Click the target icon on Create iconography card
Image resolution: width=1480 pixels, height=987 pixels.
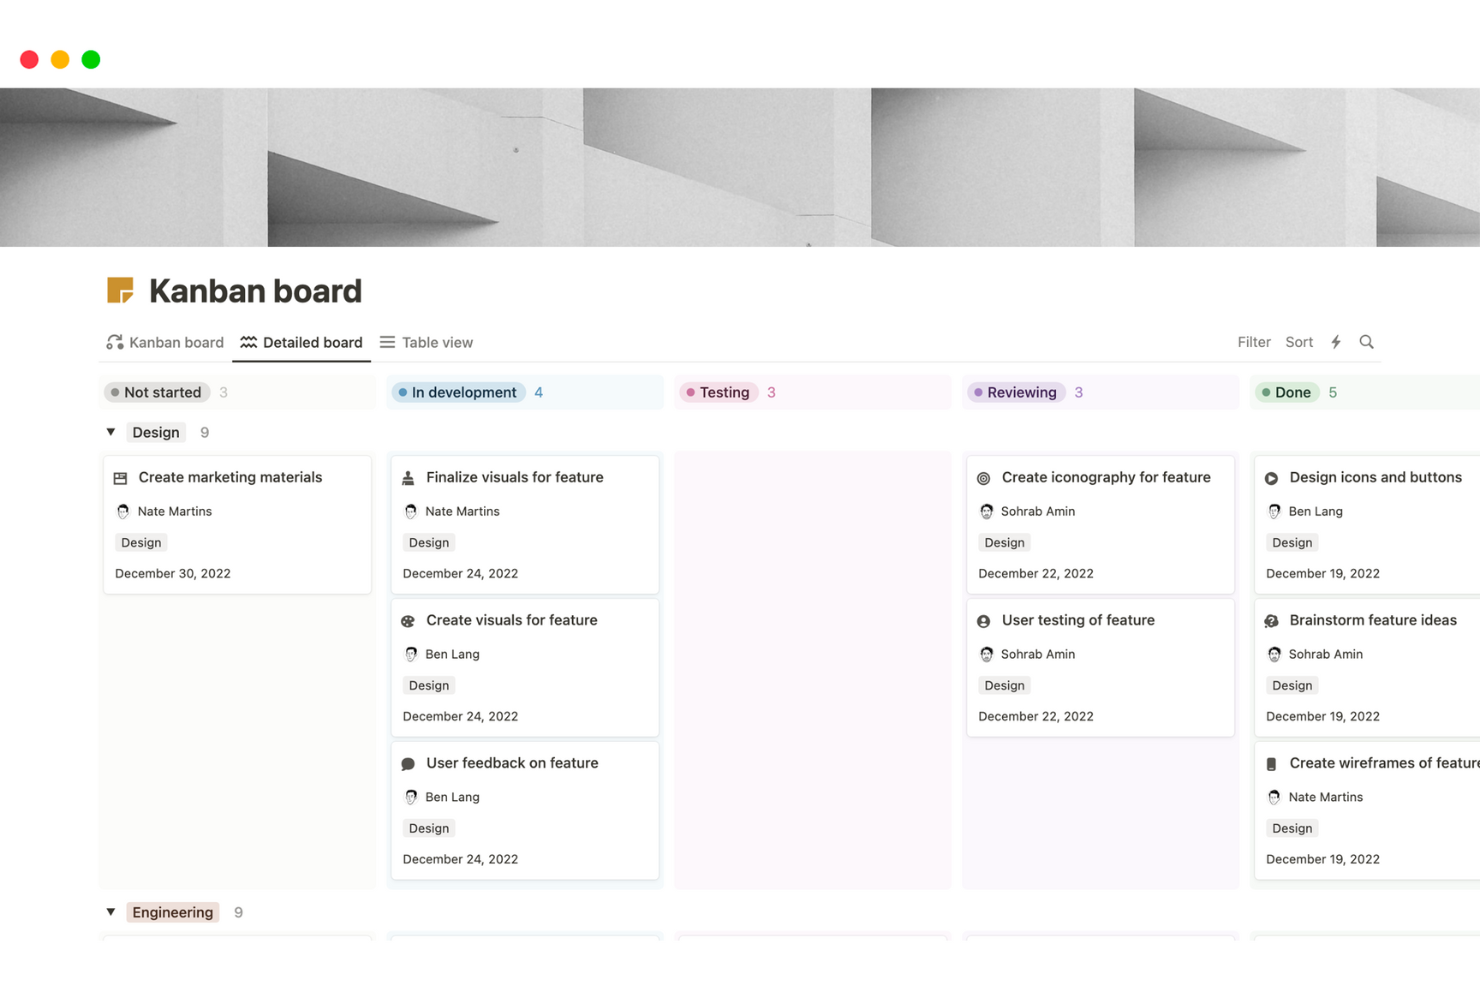[985, 477]
